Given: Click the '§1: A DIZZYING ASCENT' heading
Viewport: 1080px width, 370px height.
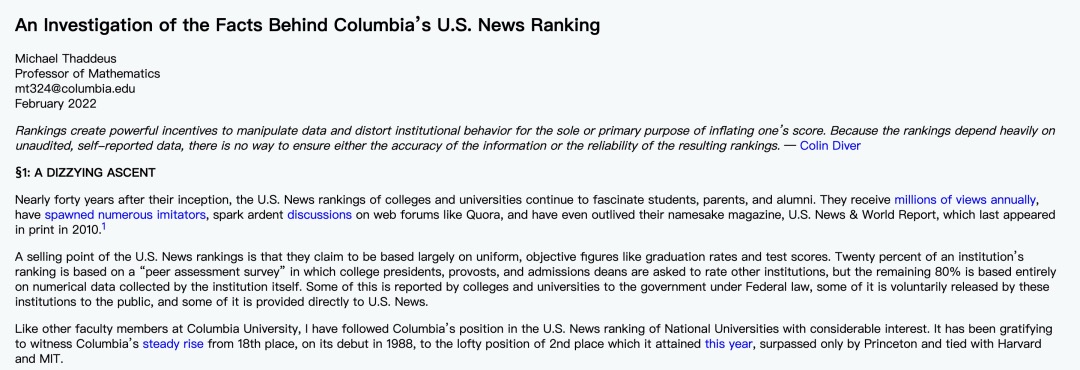Looking at the screenshot, I should [85, 172].
